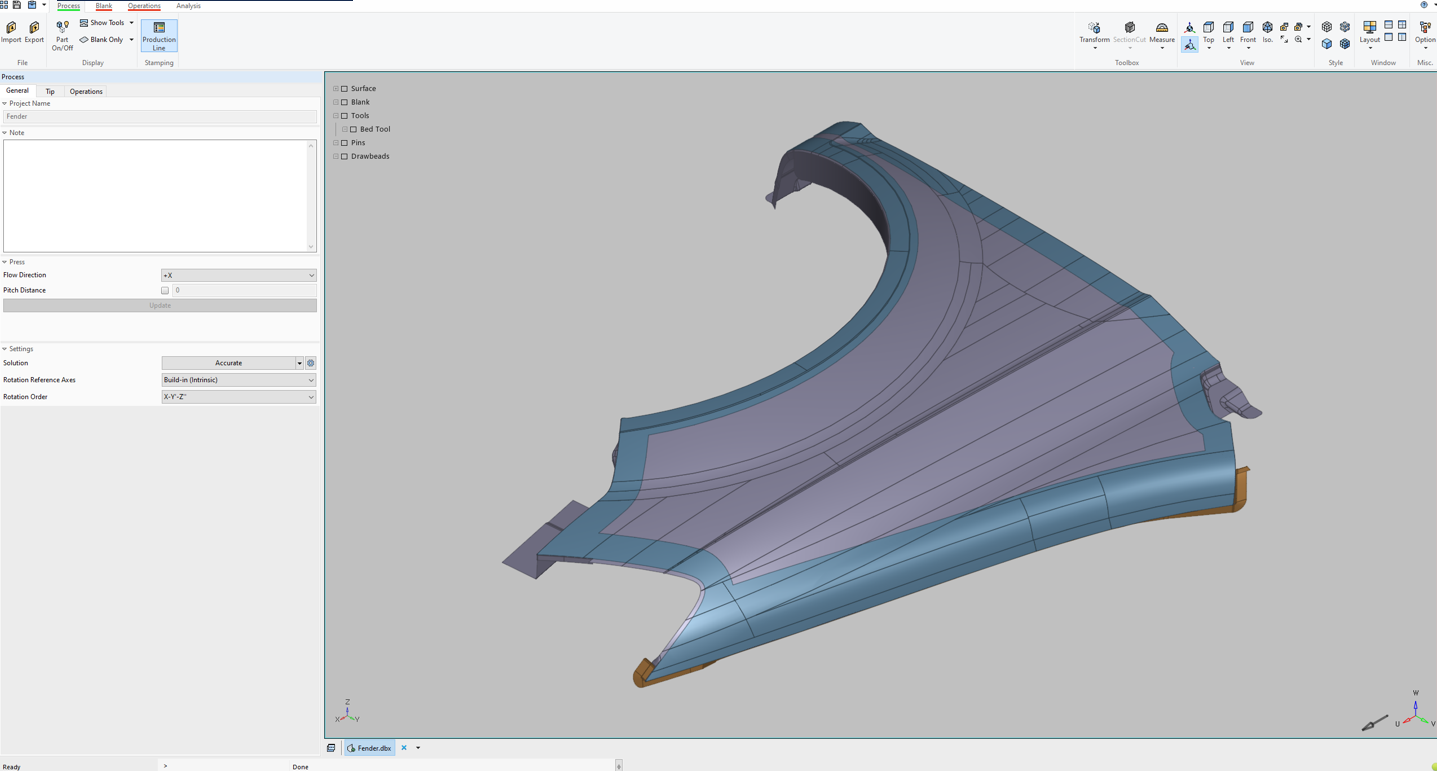Switch to Iso. view
Screen dimensions: 1437x771
(1267, 33)
